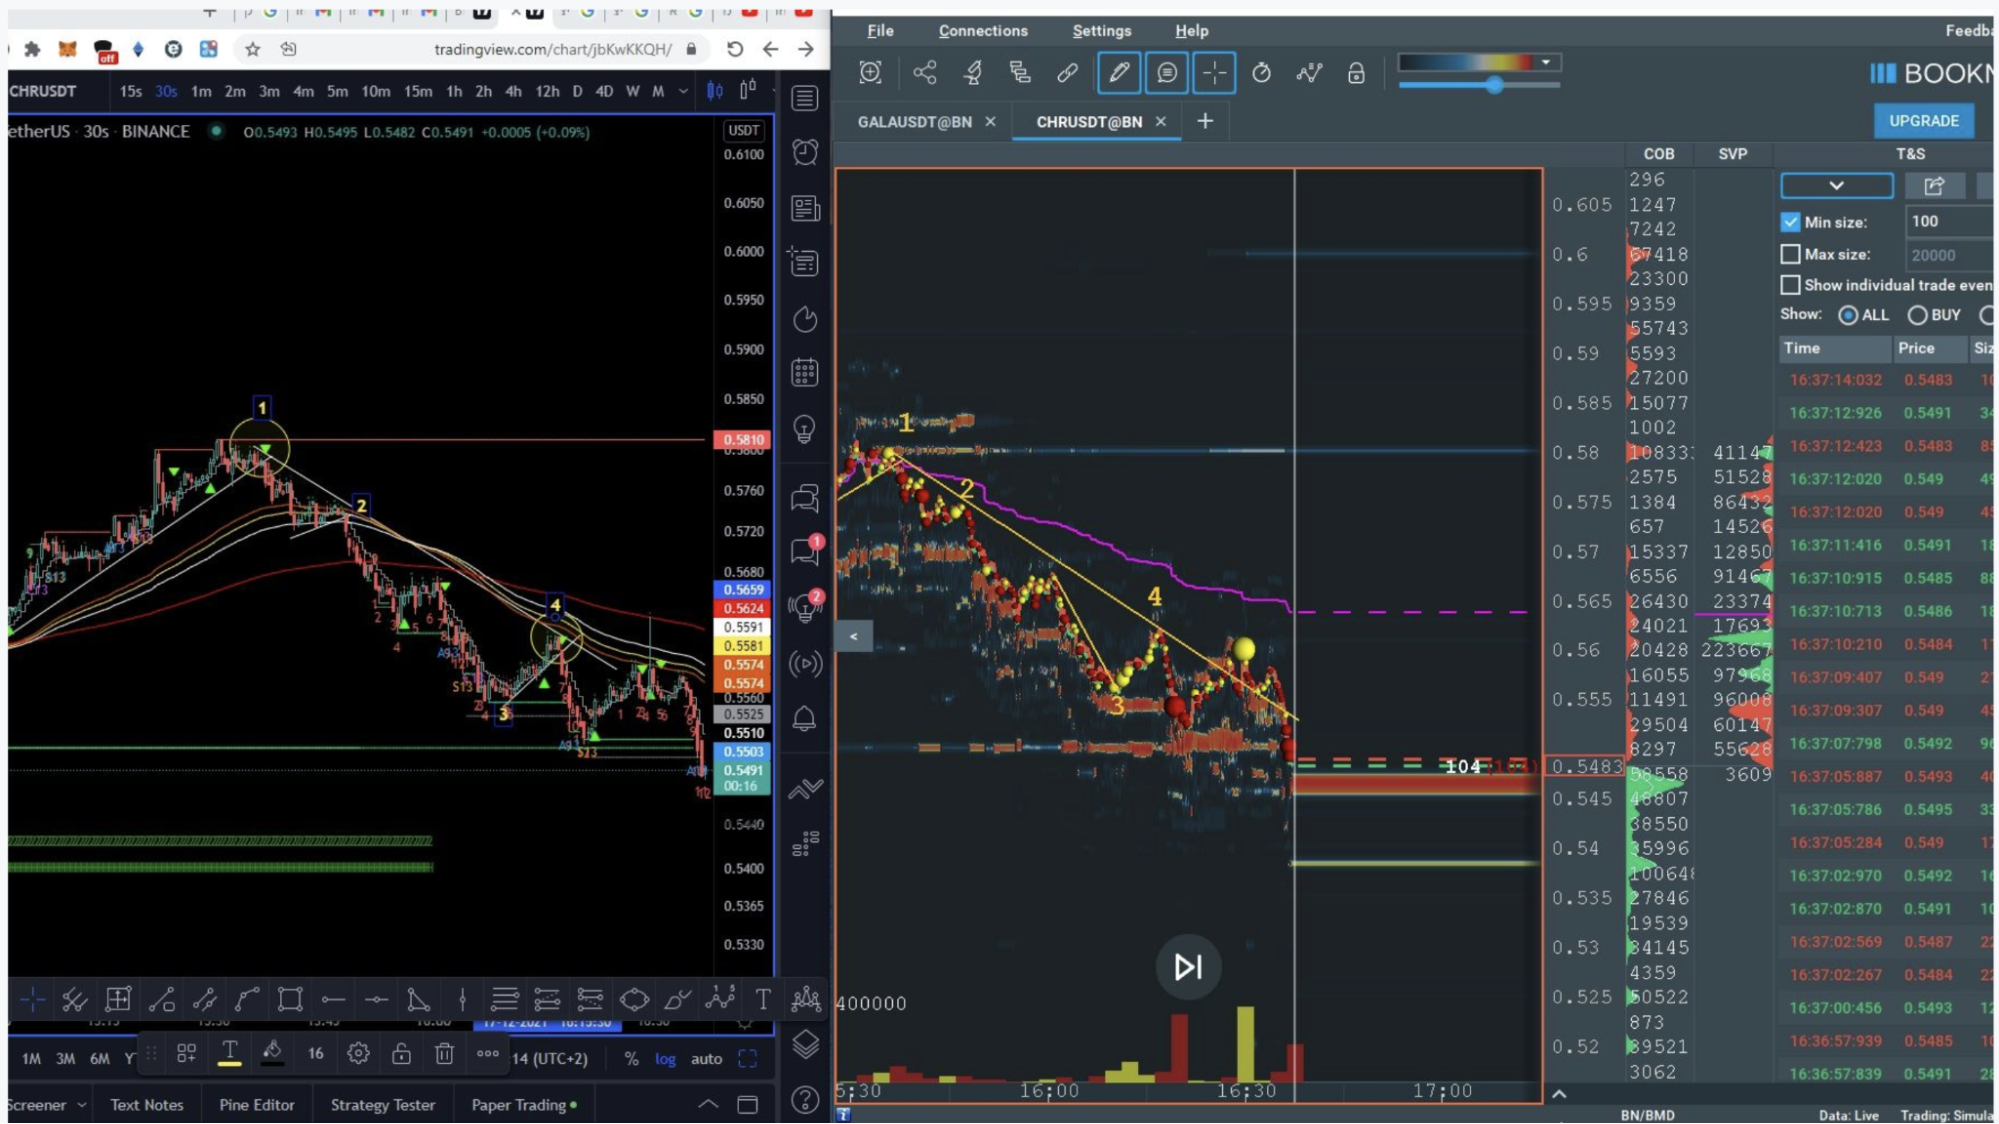Select the rectangle drawing tool

[290, 999]
